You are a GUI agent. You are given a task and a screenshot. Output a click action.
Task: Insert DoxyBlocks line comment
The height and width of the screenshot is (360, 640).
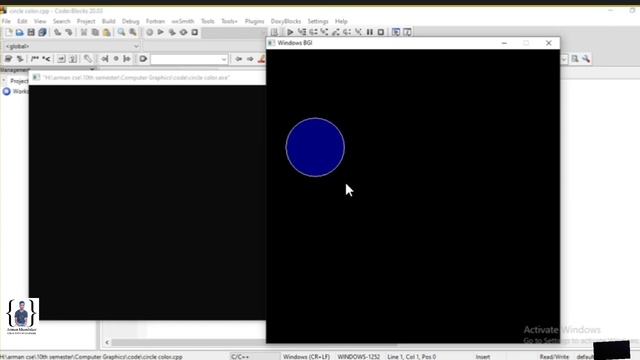[46, 59]
